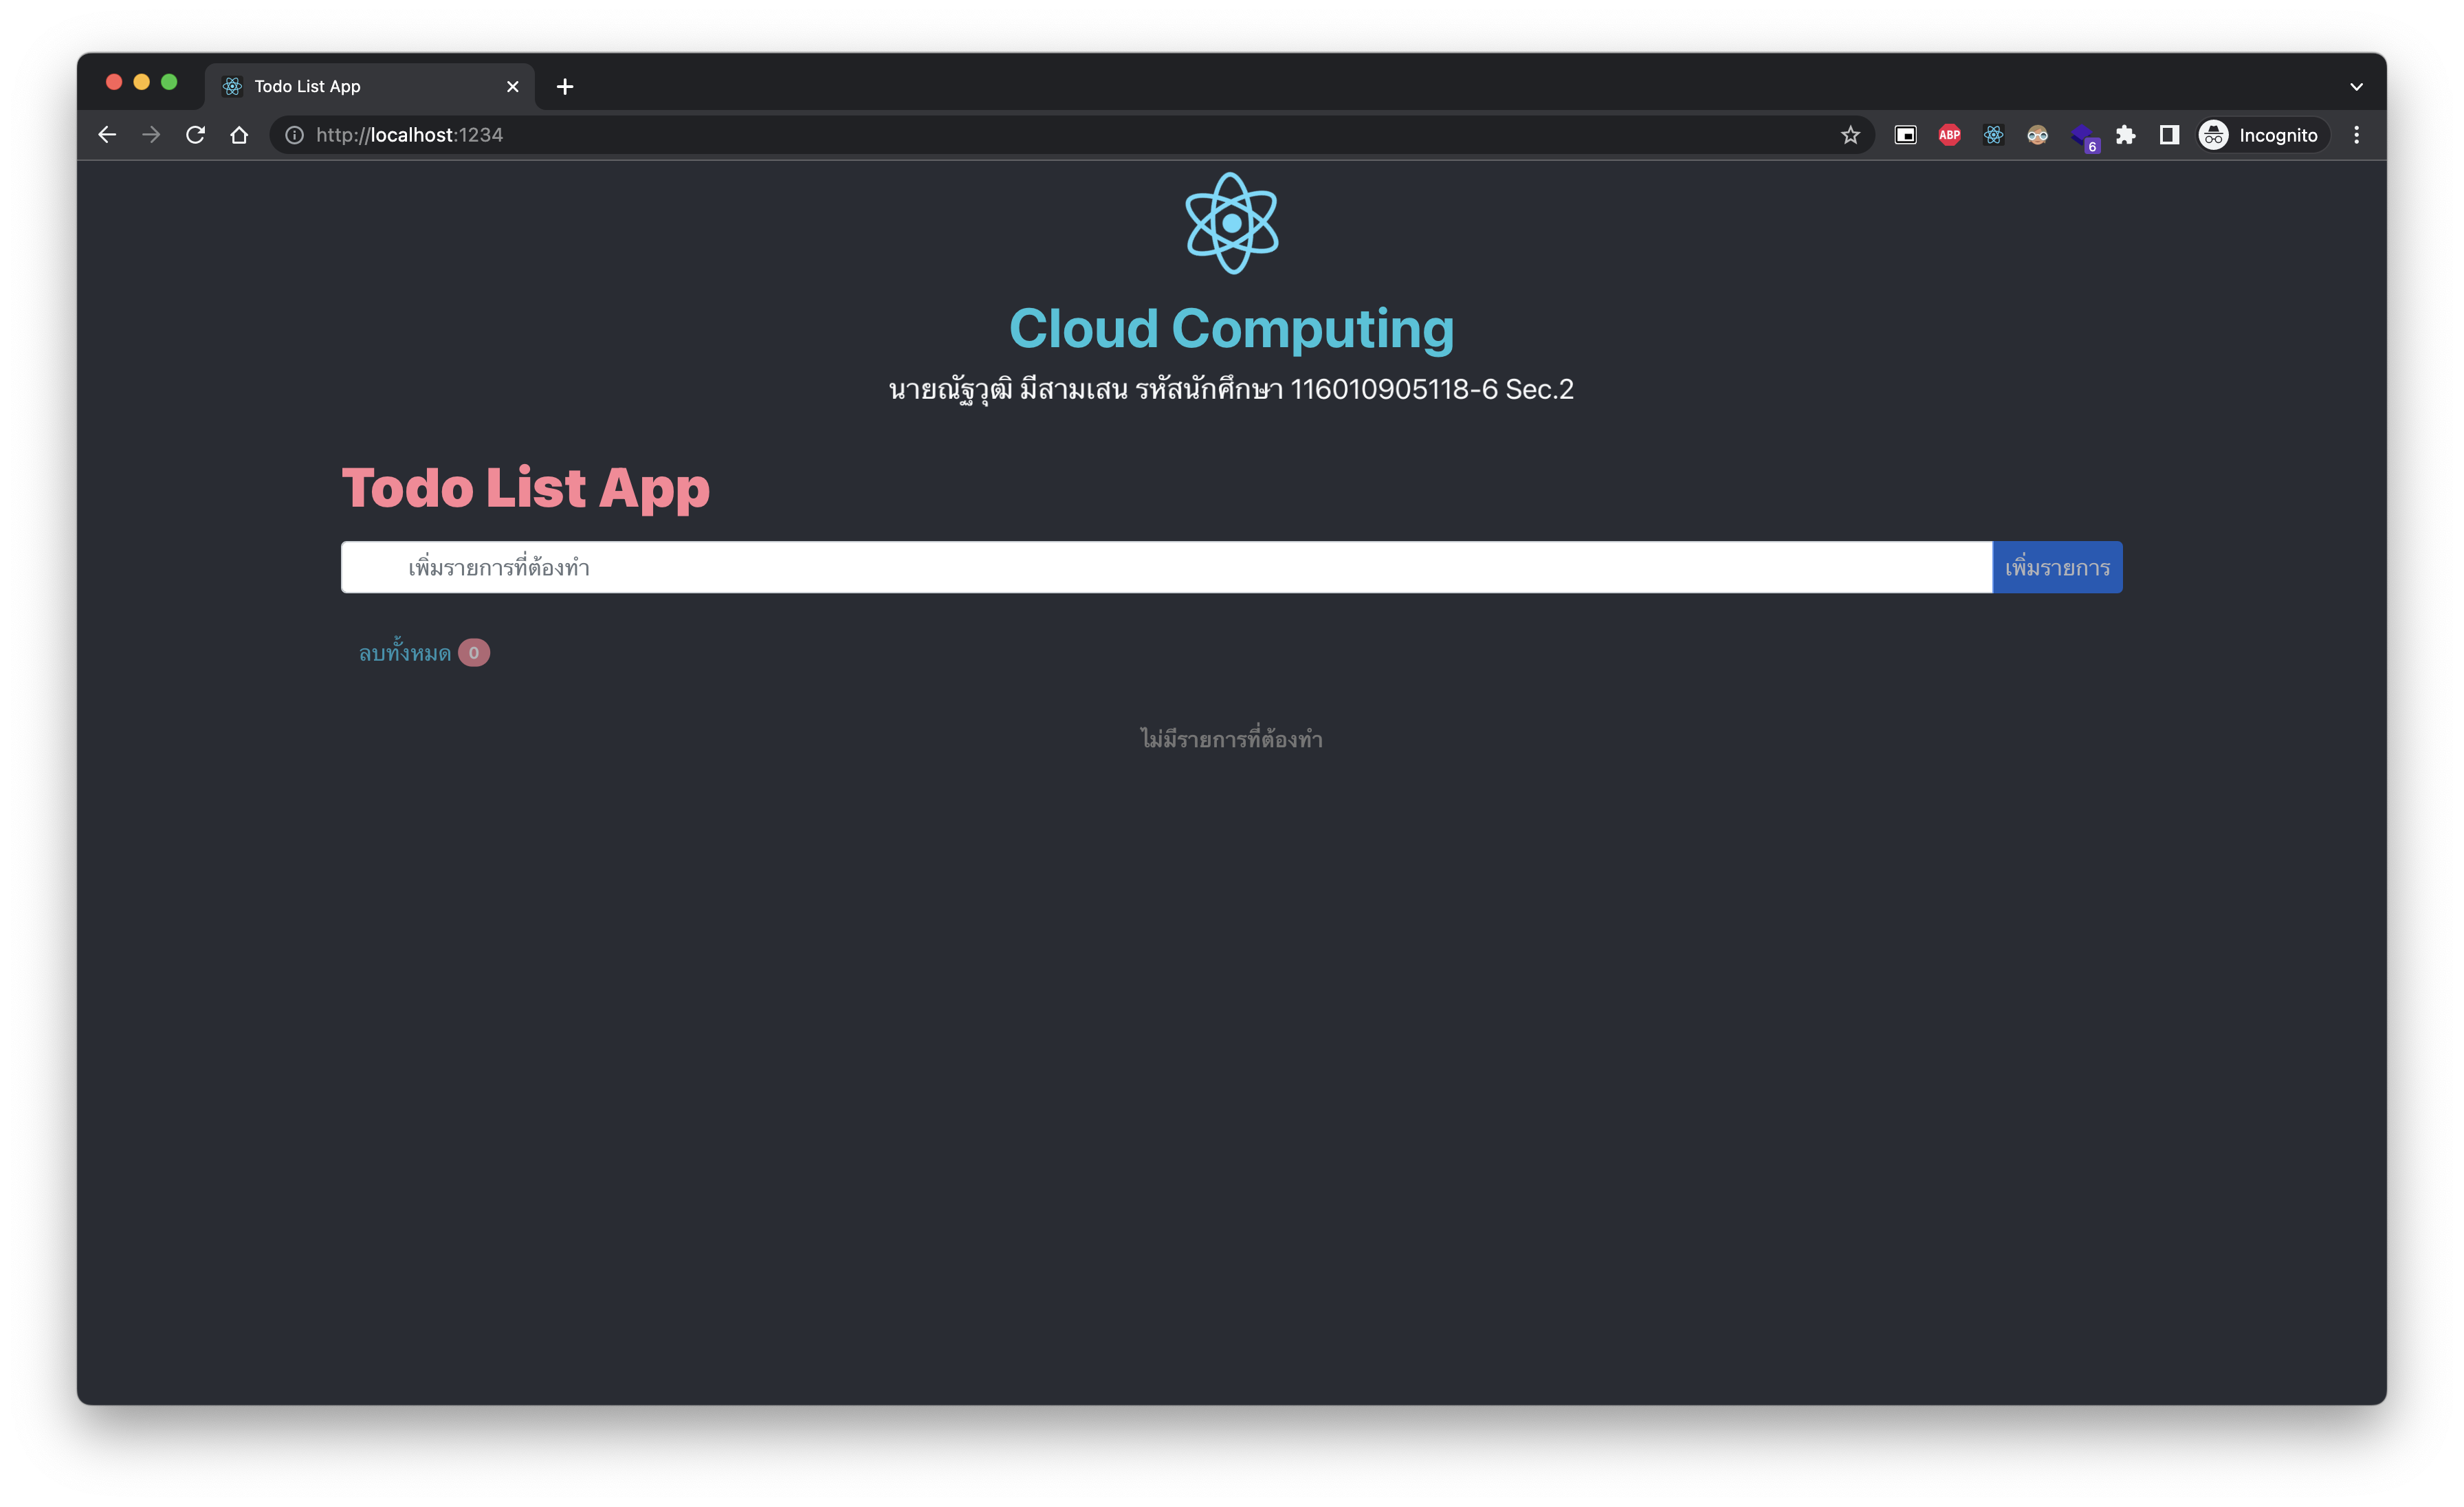This screenshot has width=2464, height=1507.
Task: Open new tab with plus button
Action: 566,85
